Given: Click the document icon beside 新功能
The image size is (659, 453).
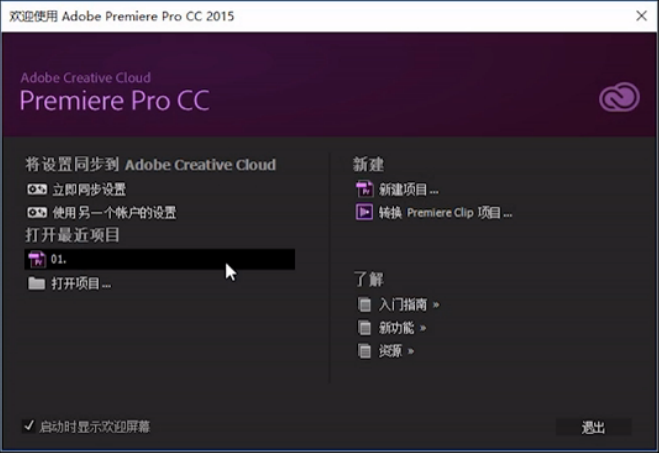Looking at the screenshot, I should (x=364, y=328).
